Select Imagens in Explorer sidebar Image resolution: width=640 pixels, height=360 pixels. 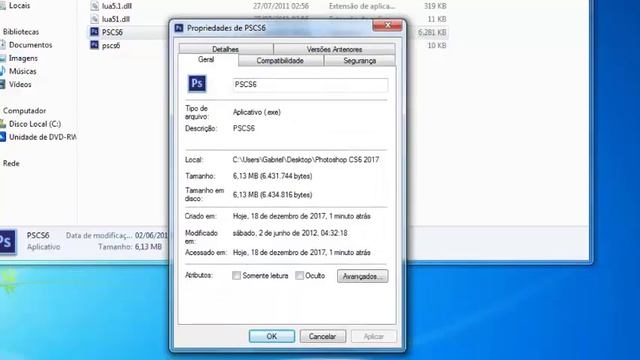tap(23, 58)
